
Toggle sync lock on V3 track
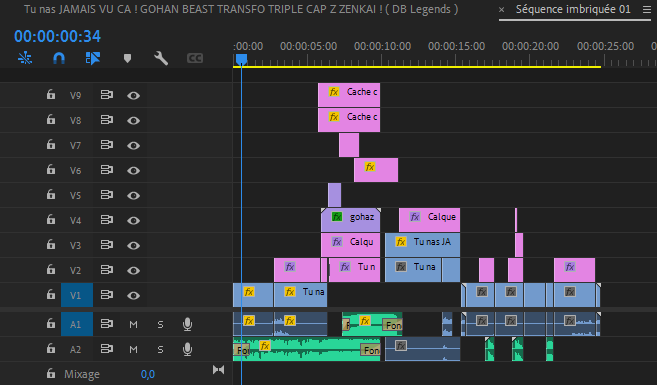(107, 245)
